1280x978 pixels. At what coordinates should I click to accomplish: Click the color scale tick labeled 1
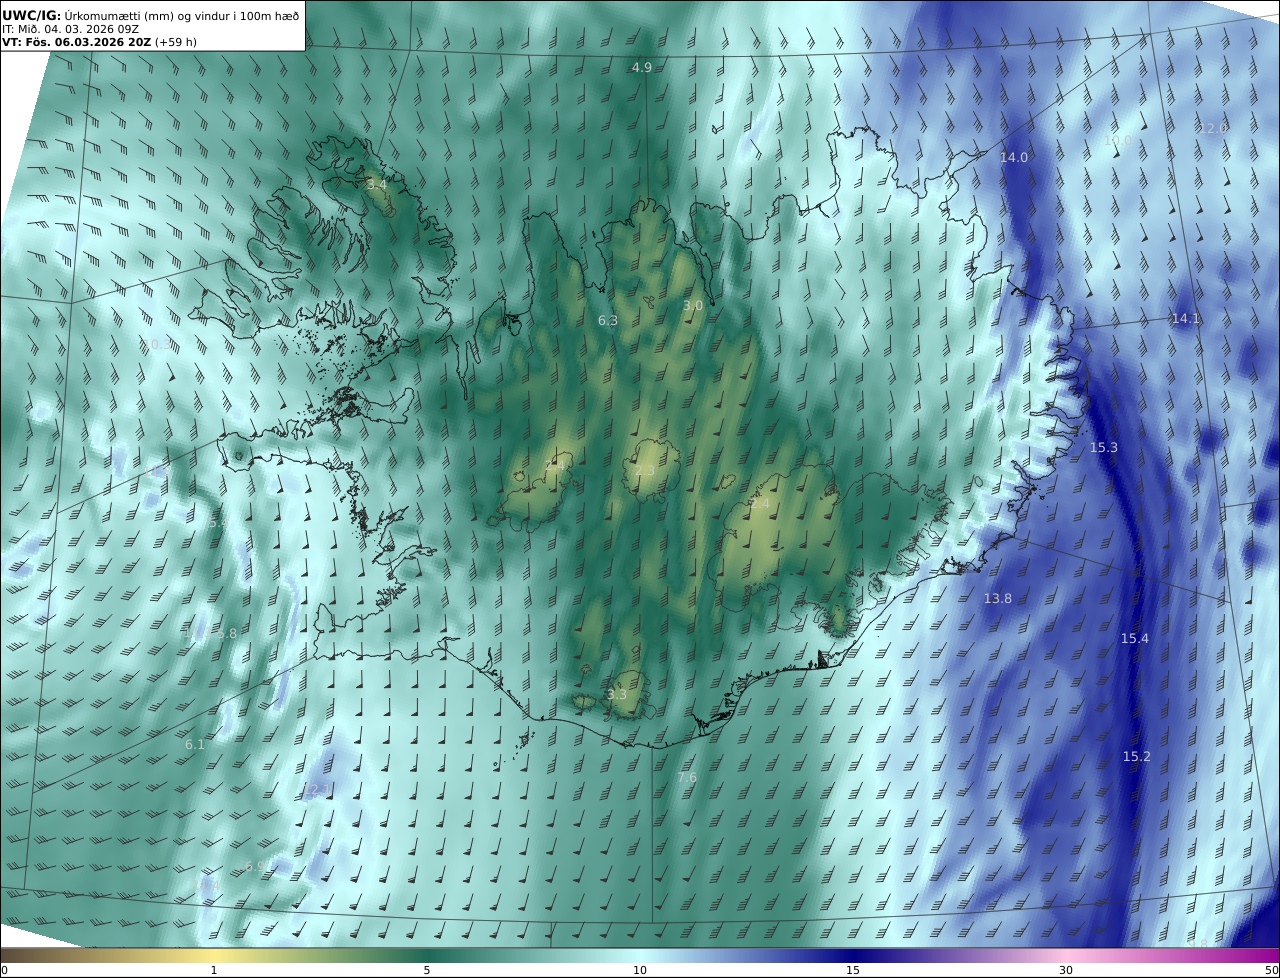pos(214,970)
